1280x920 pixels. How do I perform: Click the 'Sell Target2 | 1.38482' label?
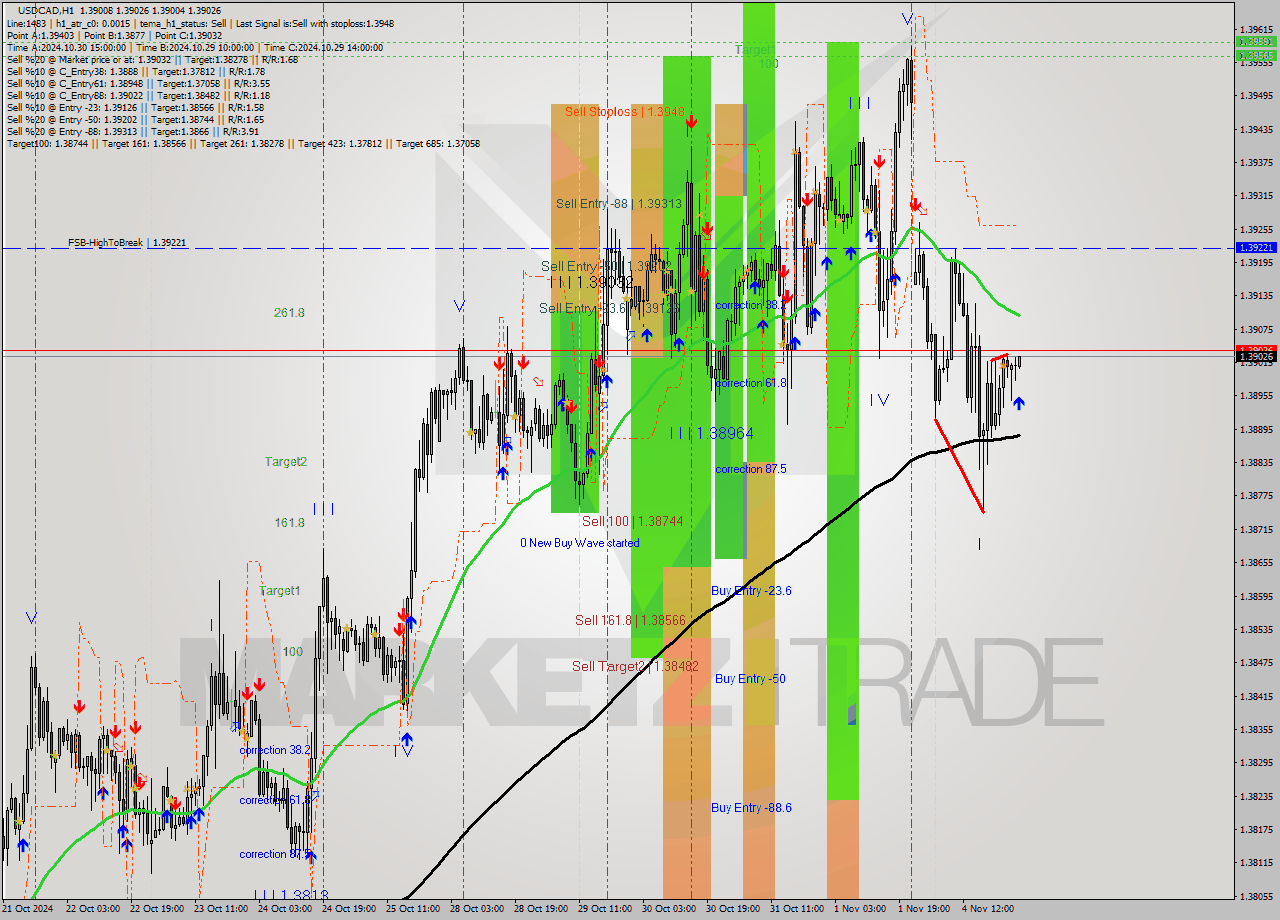tap(635, 666)
